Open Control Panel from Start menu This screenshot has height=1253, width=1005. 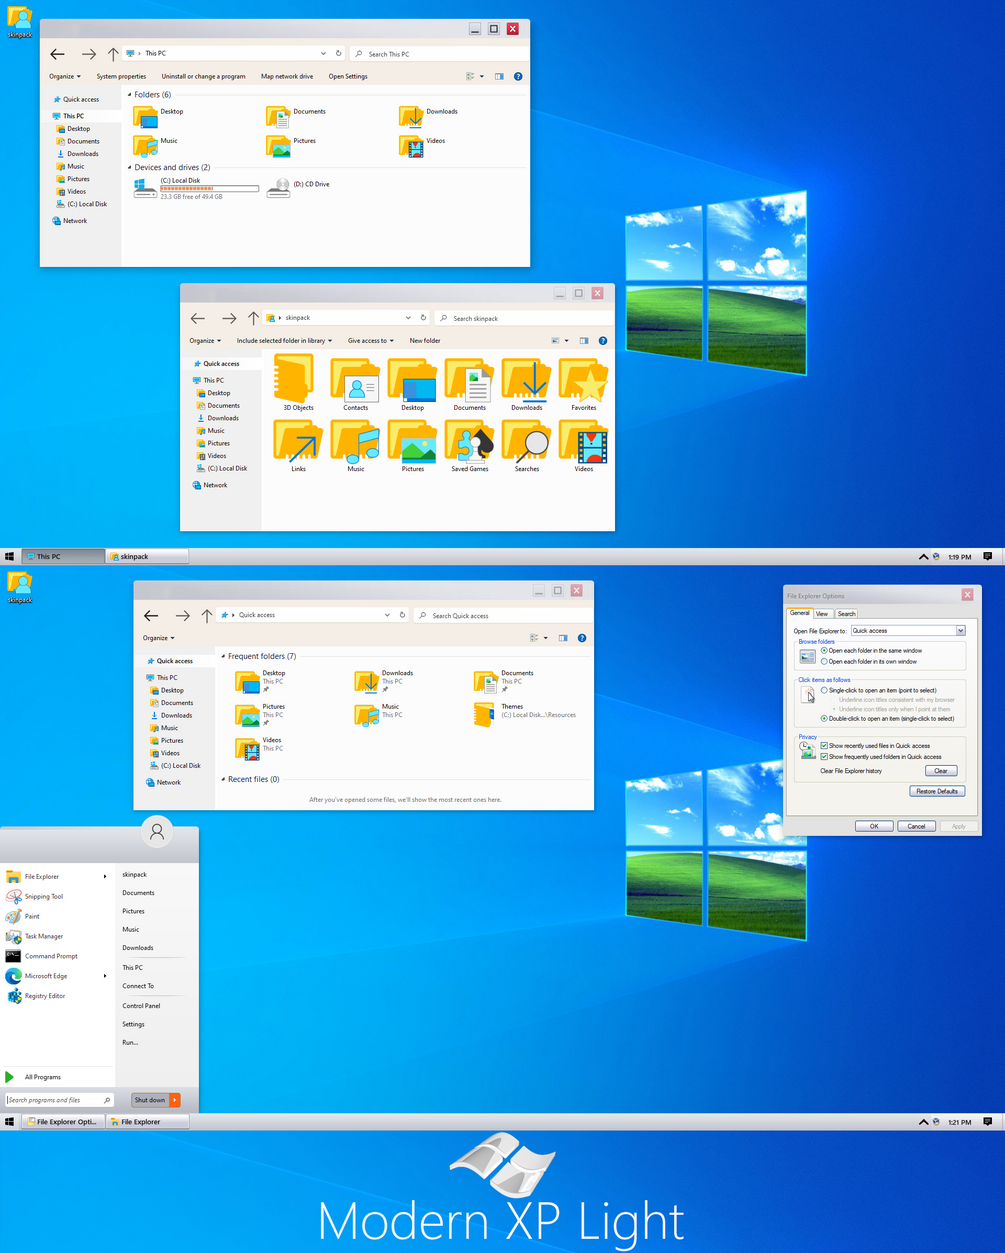(x=141, y=1006)
